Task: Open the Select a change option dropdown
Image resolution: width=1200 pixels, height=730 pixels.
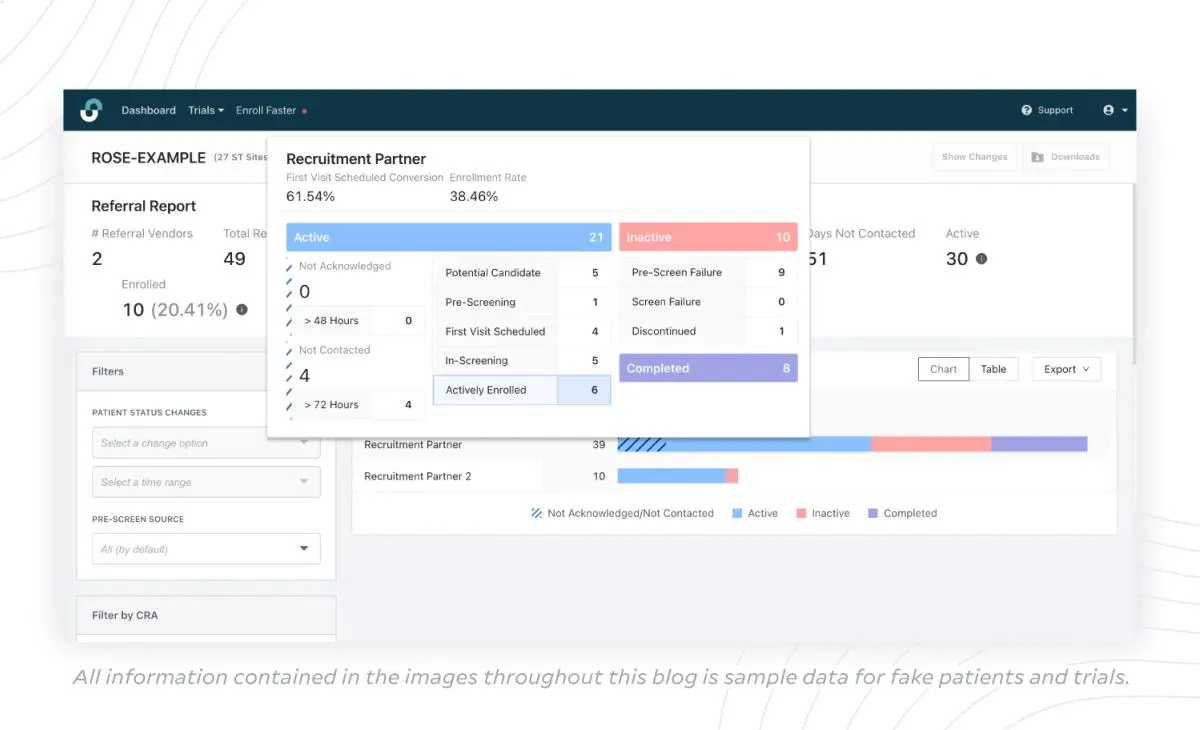Action: 205,442
